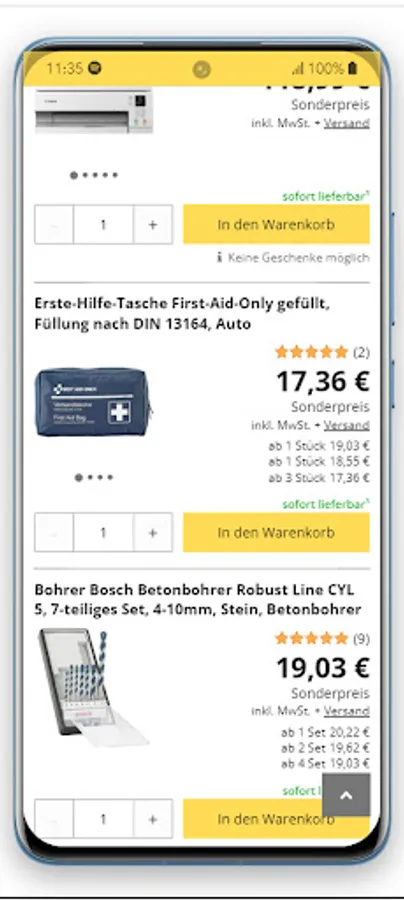Viewport: 404px width, 900px height.
Task: Decrease the printer quantity with minus
Action: [x=54, y=224]
